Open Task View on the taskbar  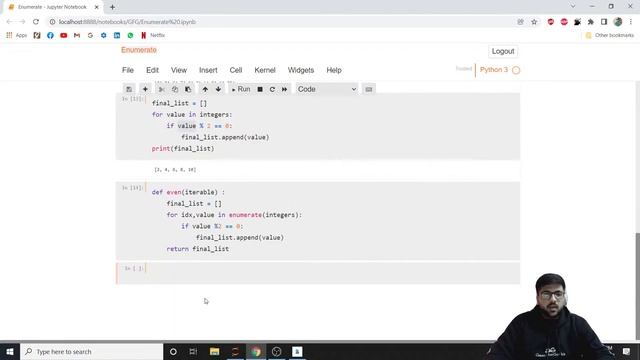pos(193,351)
